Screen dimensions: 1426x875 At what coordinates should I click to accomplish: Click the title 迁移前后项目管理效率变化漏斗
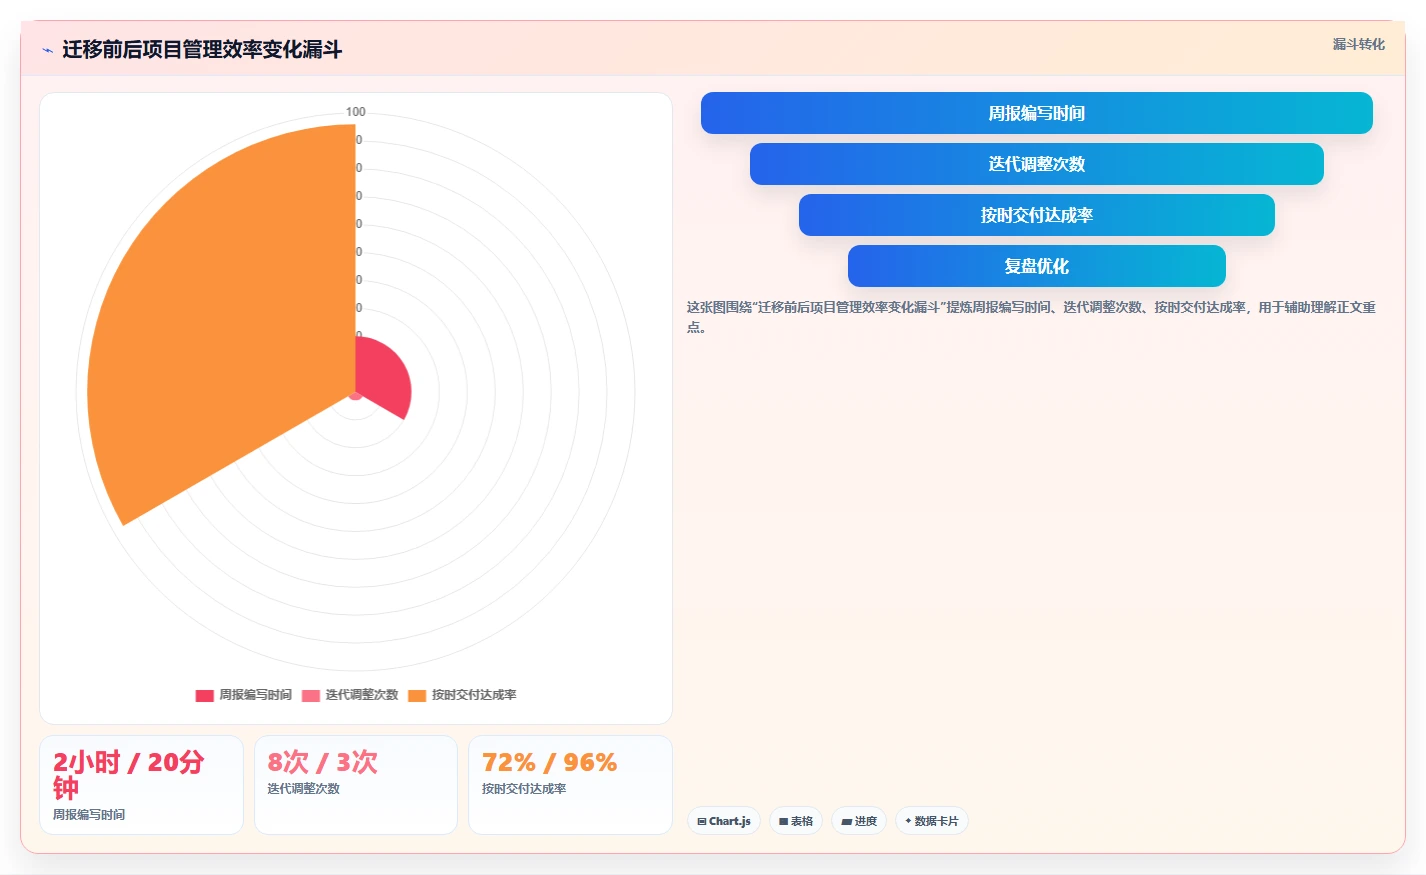(x=202, y=49)
